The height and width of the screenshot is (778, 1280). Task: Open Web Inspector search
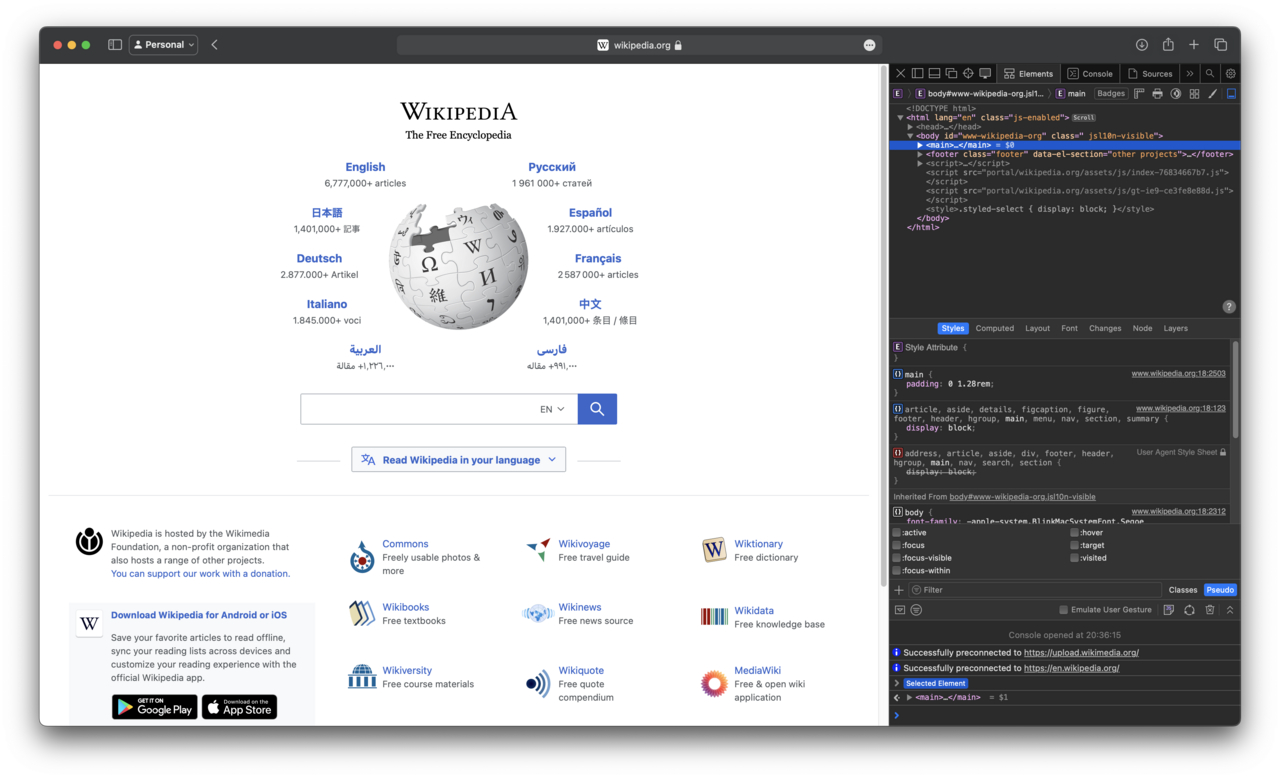tap(1210, 73)
